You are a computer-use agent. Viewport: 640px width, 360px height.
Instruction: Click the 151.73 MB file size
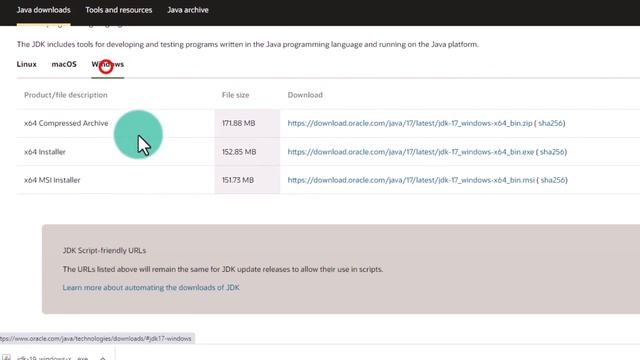tap(238, 180)
